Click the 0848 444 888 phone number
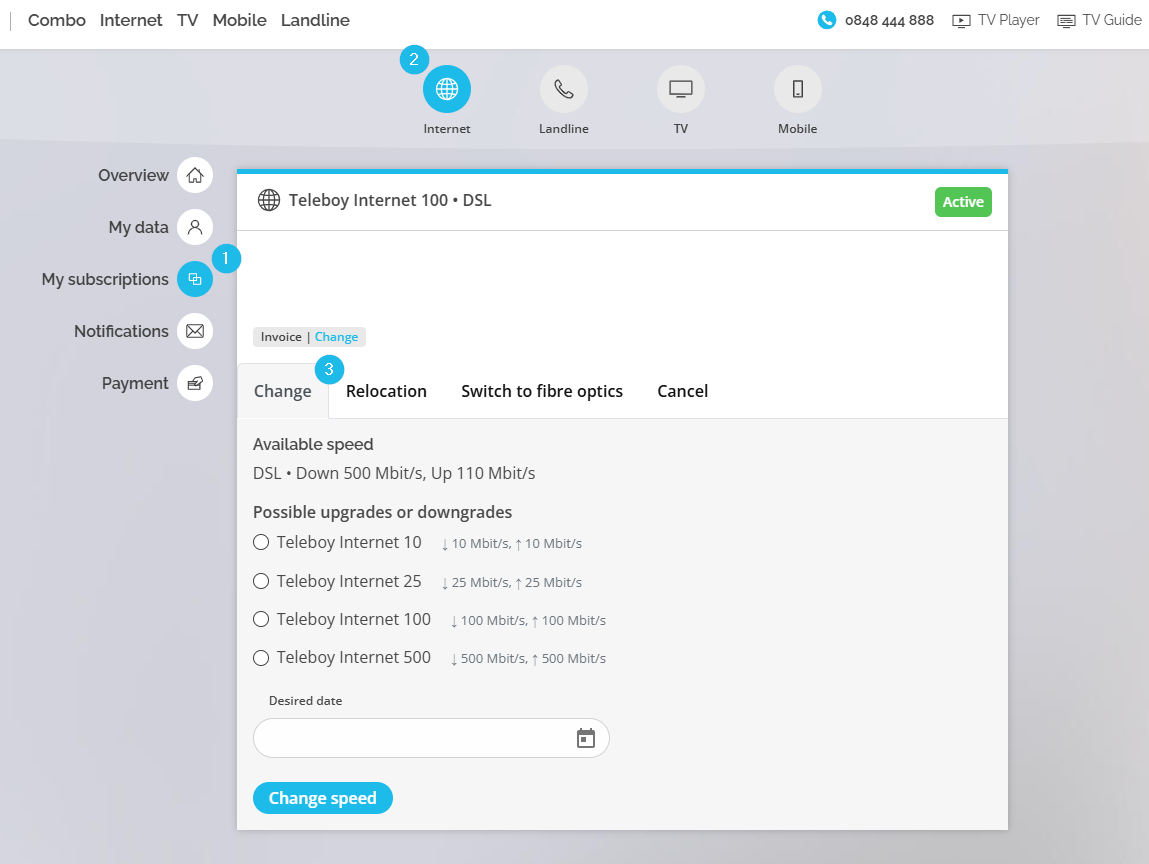Viewport: 1149px width, 864px height. pos(889,21)
